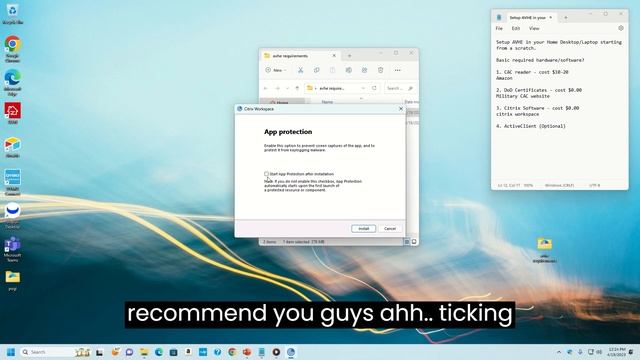Click Cancel in the Citrix Workspace installer
This screenshot has height=360, width=640.
[x=390, y=229]
